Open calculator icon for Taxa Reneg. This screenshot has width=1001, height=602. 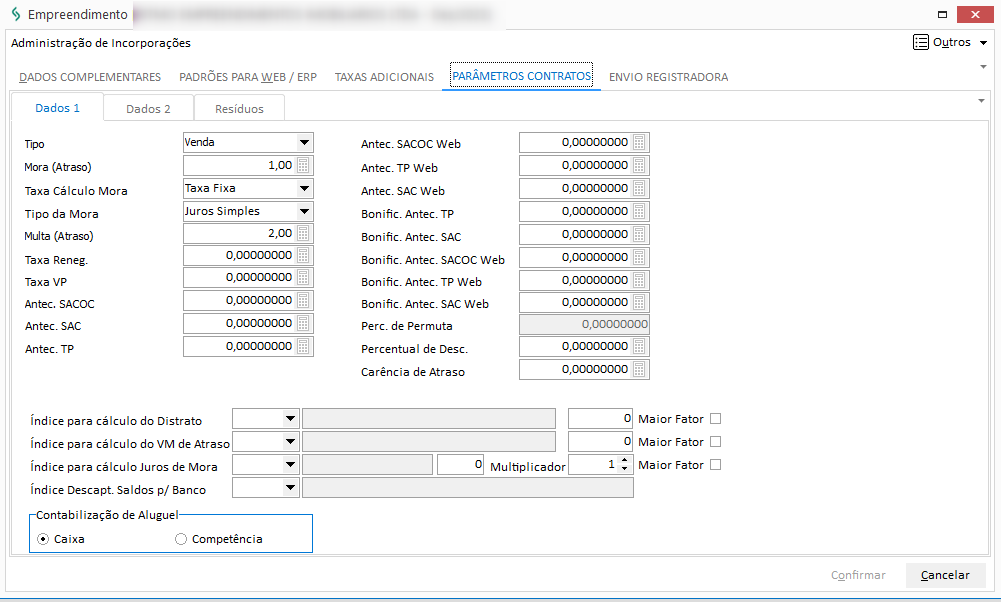304,256
